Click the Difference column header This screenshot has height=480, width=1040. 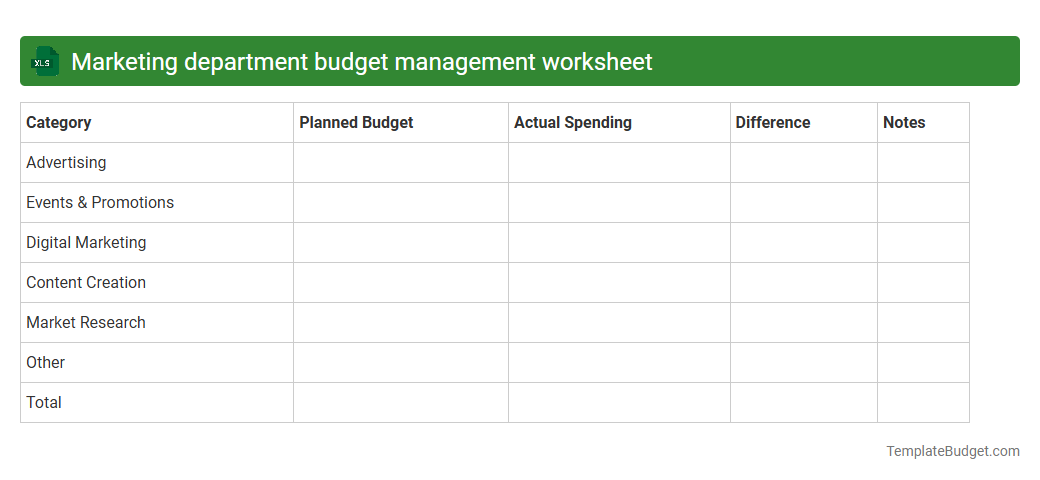804,123
